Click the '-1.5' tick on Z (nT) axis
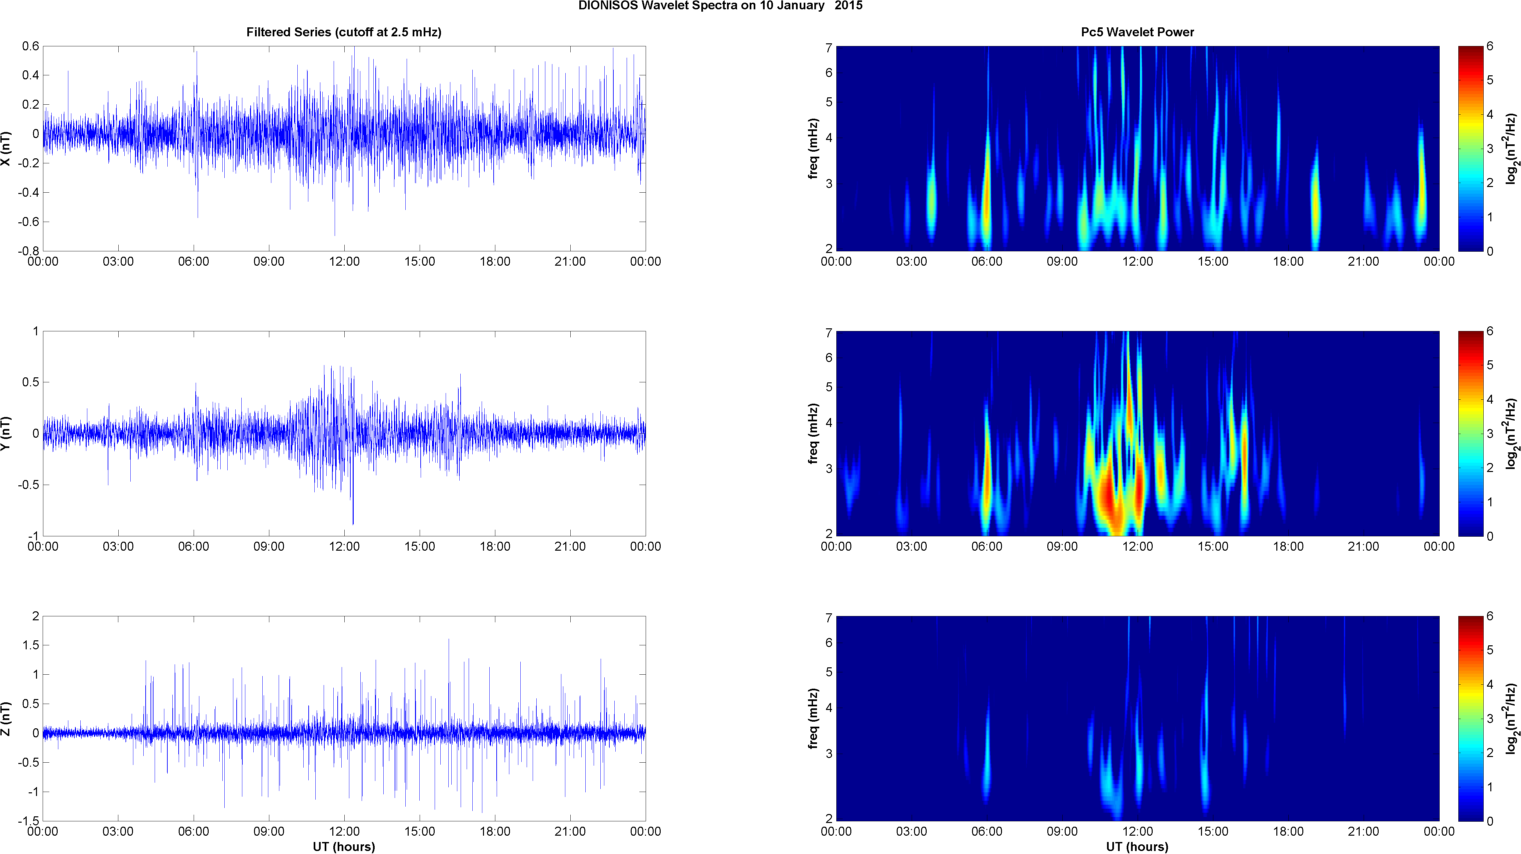This screenshot has height=854, width=1521. [27, 821]
